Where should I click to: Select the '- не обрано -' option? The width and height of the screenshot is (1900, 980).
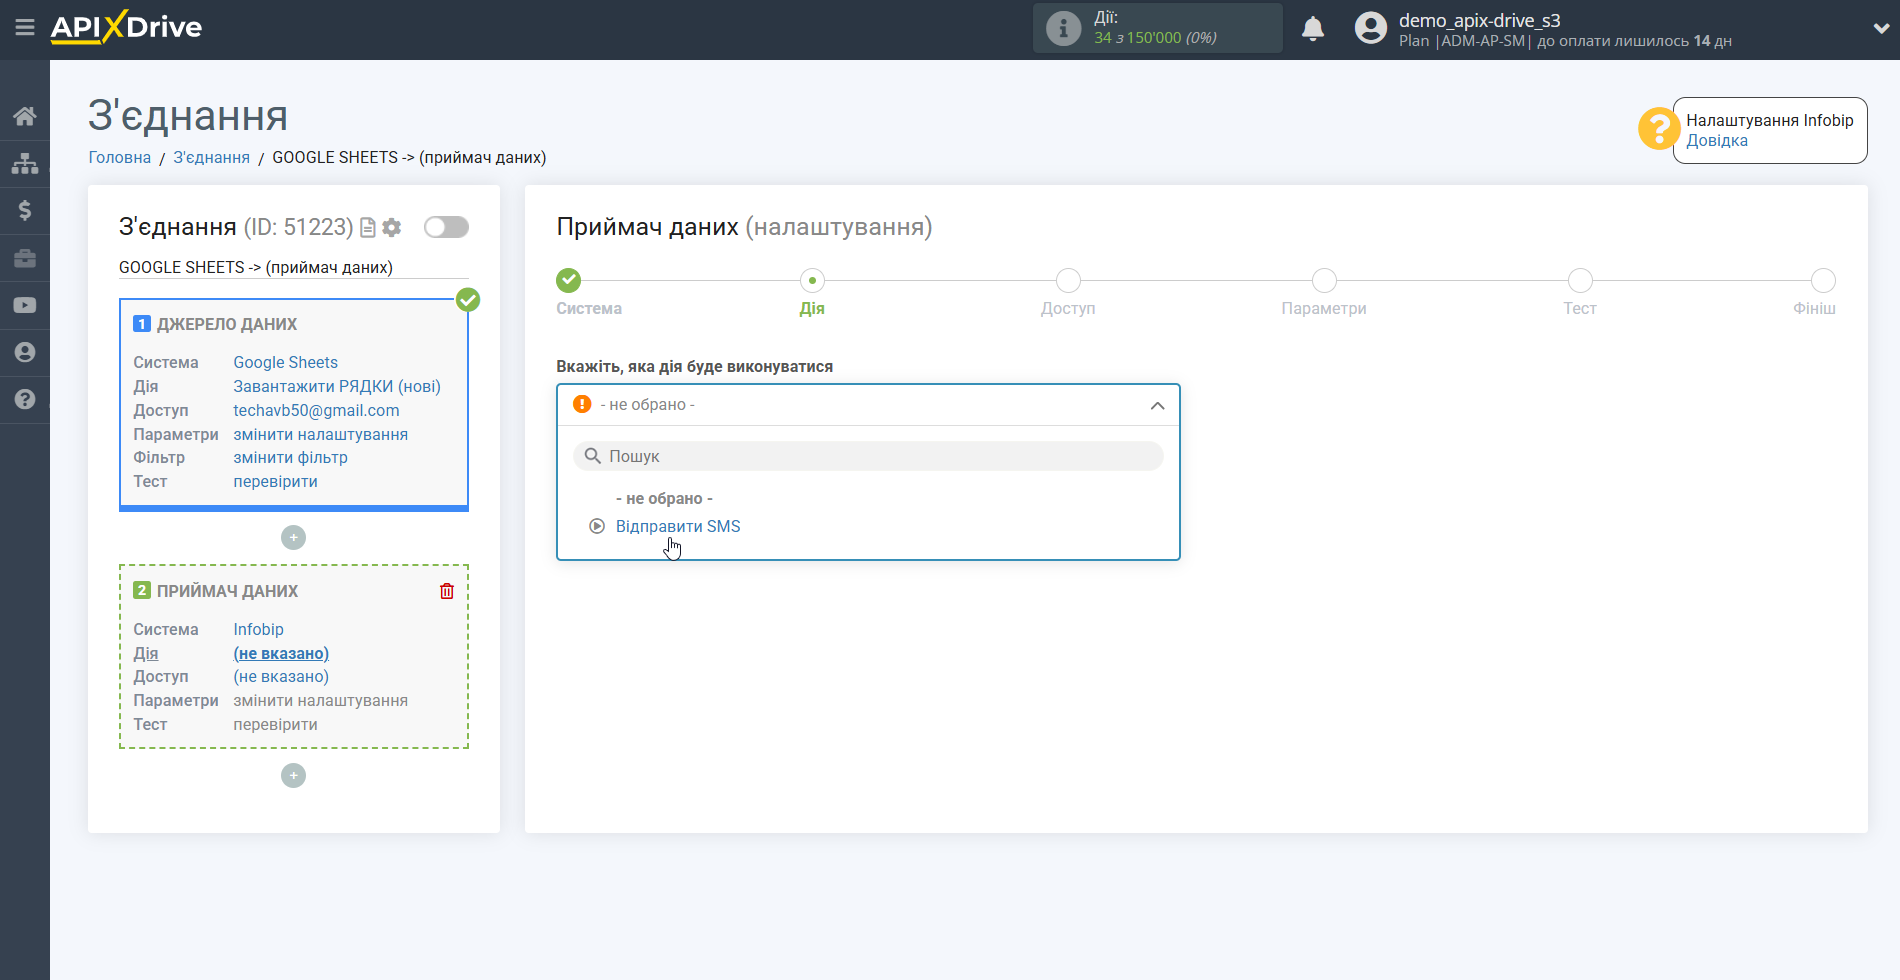(664, 498)
